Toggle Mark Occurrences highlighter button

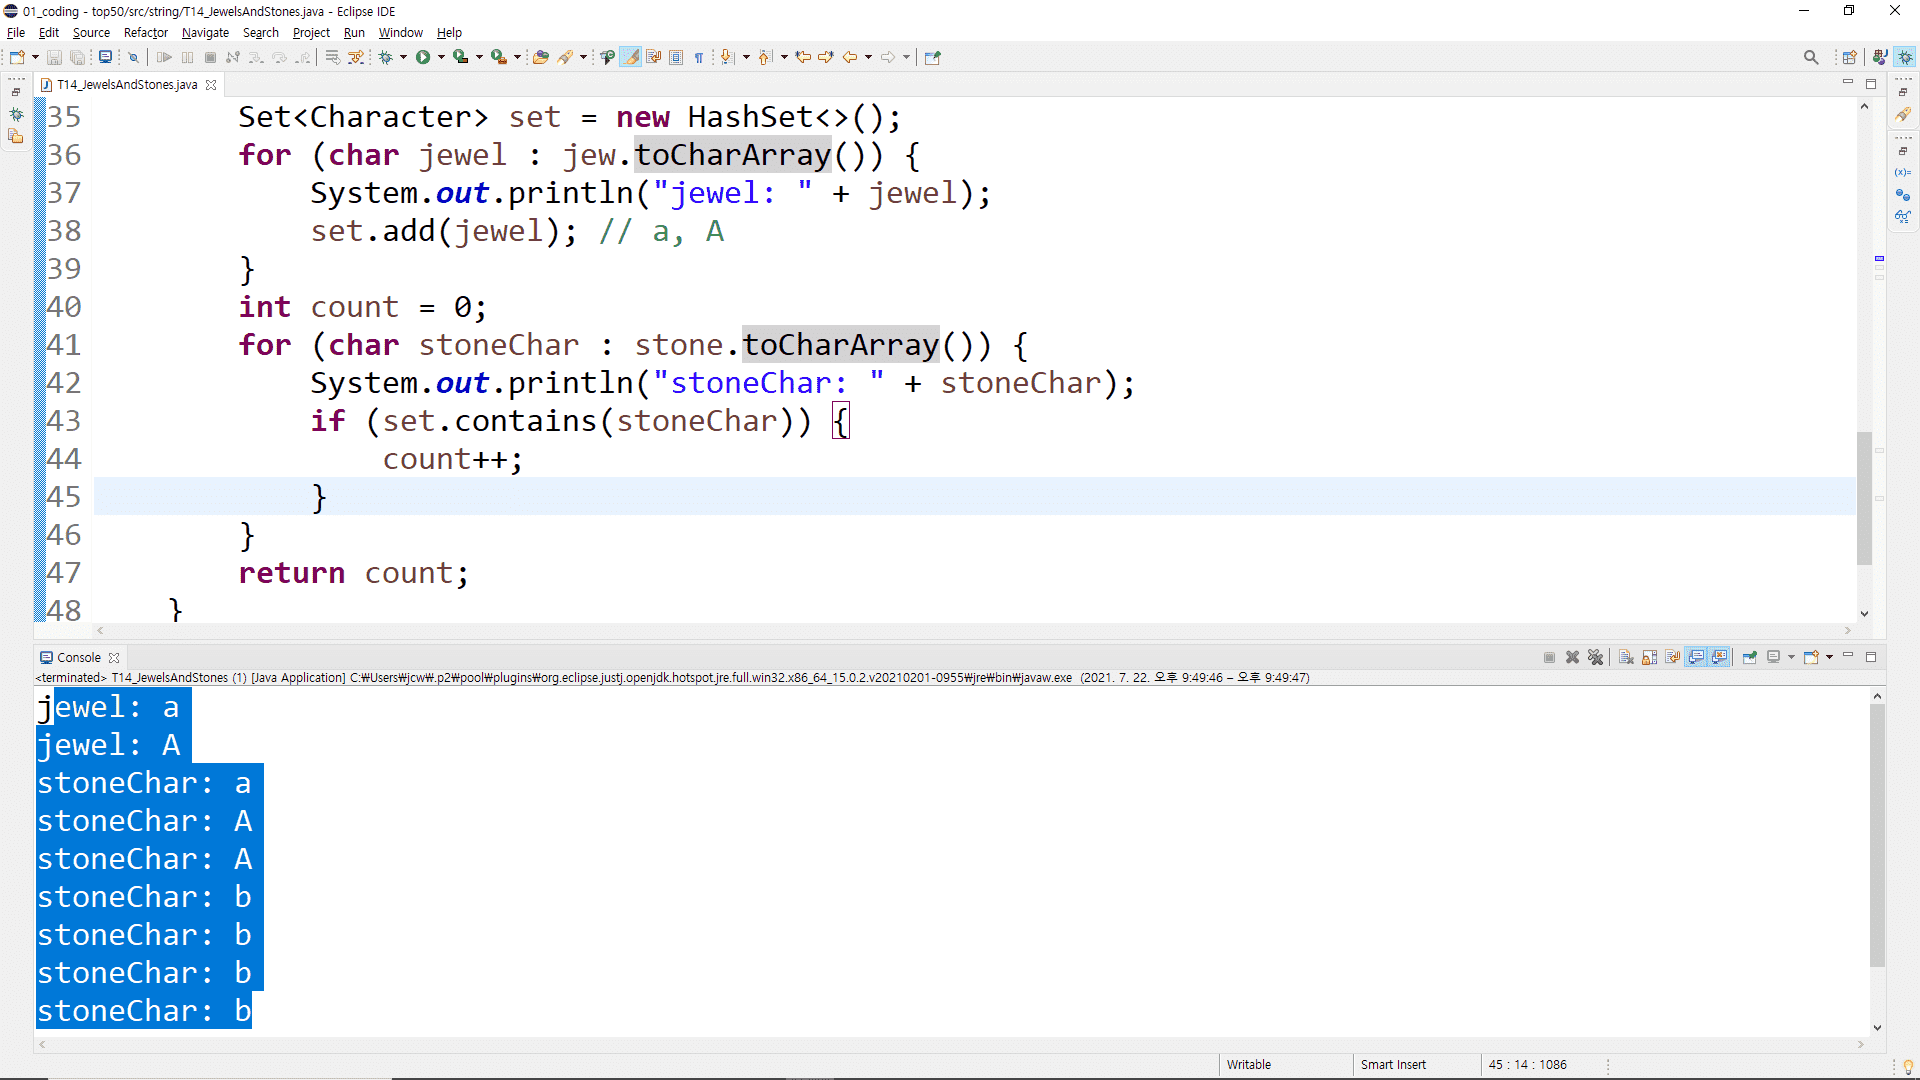631,57
